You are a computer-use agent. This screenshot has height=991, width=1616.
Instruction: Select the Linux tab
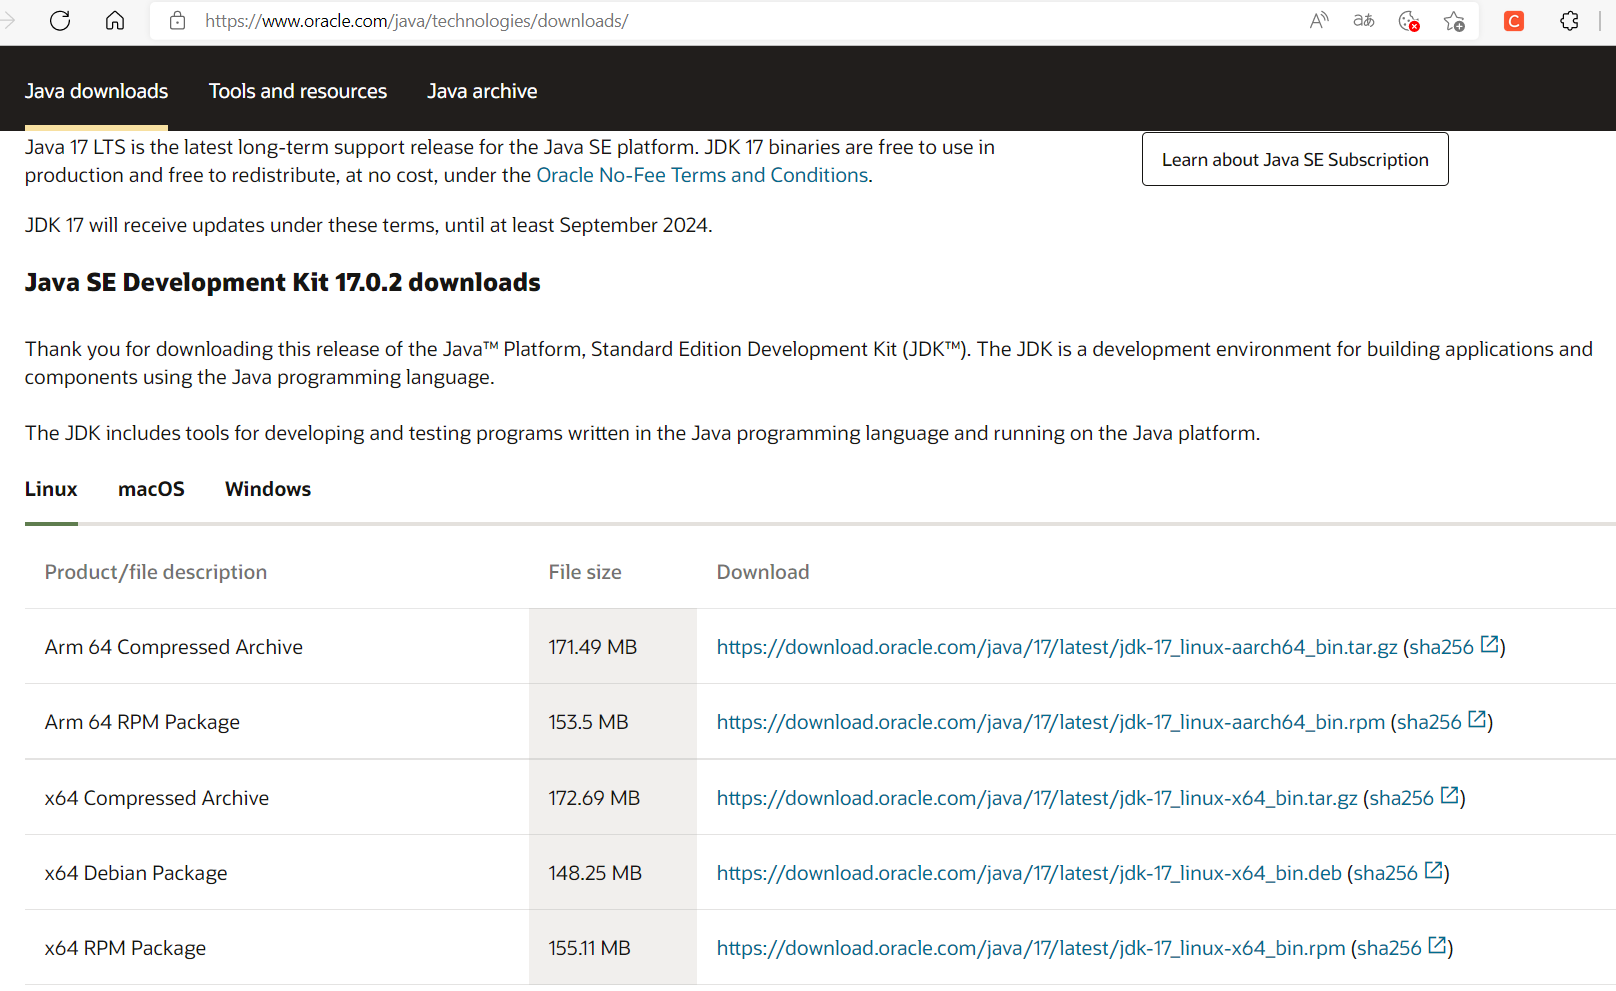[51, 489]
